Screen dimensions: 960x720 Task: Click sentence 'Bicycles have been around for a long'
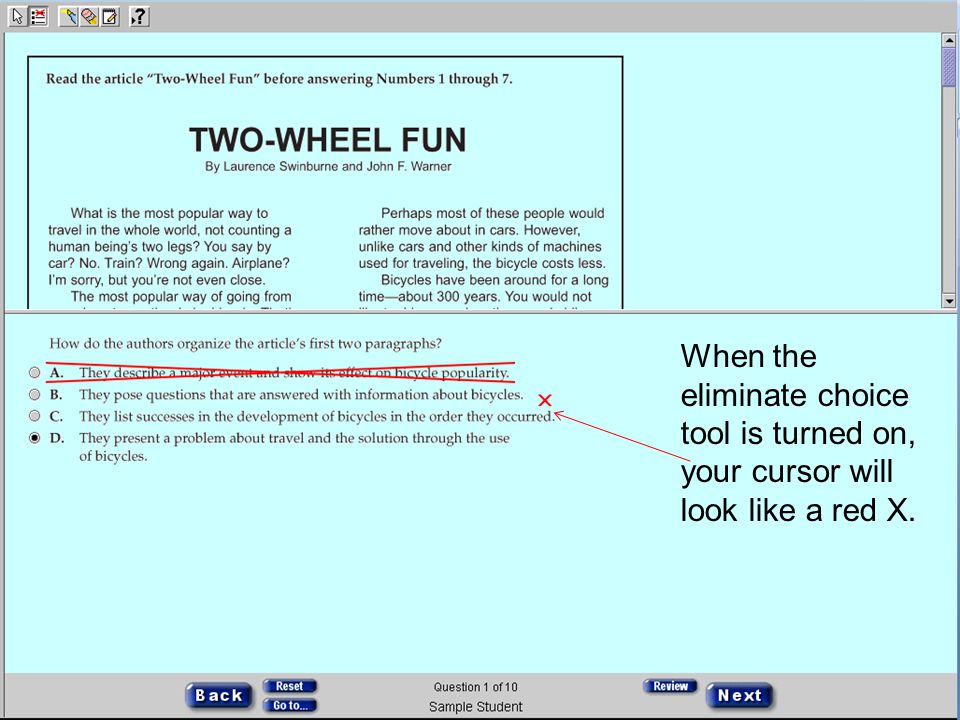pos(495,280)
